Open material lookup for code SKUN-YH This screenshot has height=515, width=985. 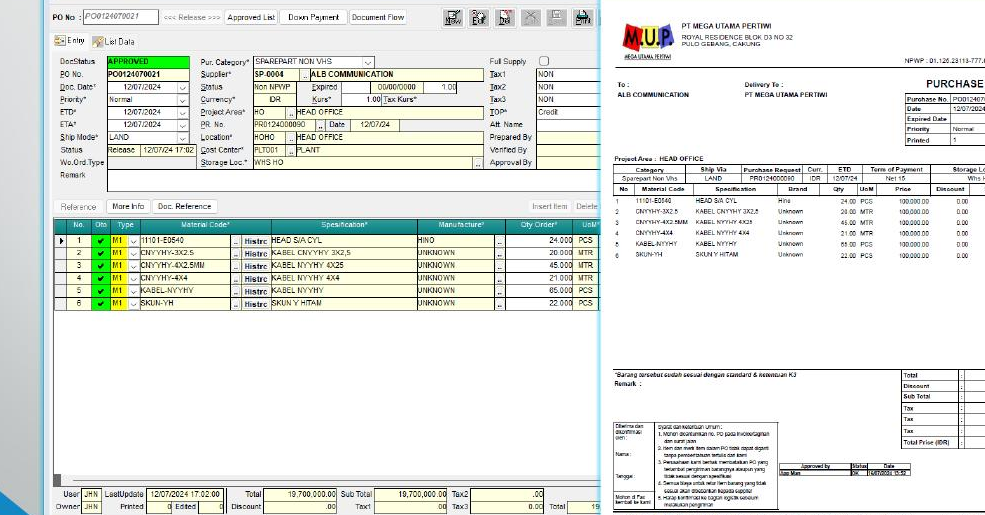(236, 303)
